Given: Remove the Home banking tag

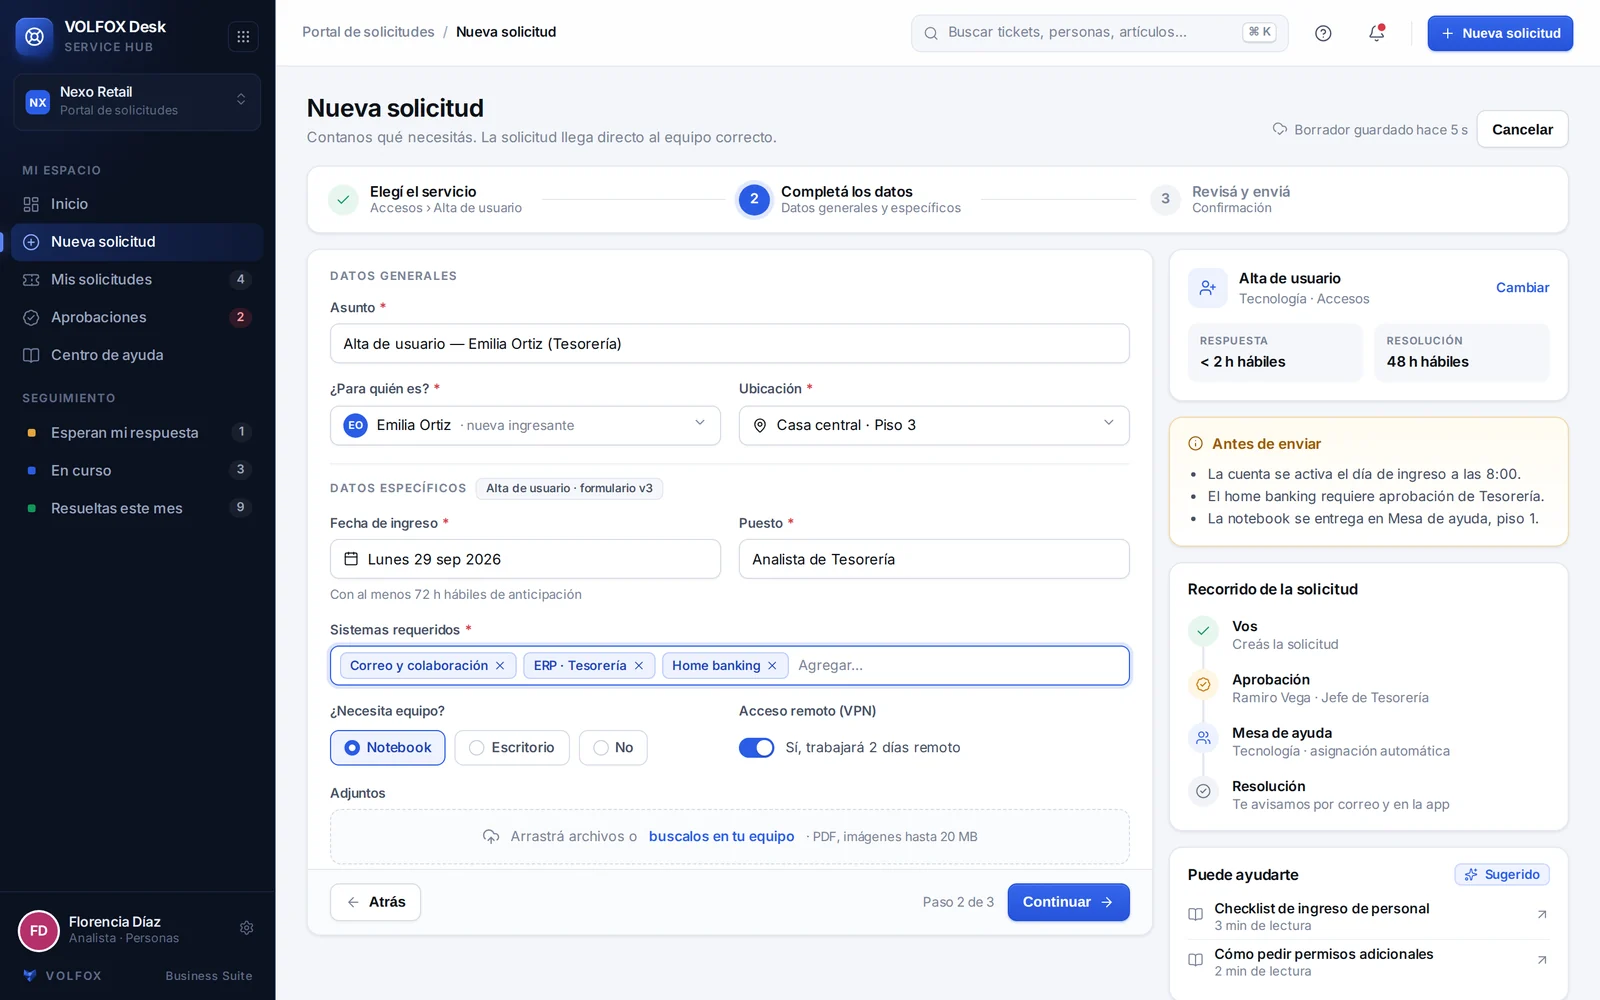Looking at the screenshot, I should pos(772,666).
